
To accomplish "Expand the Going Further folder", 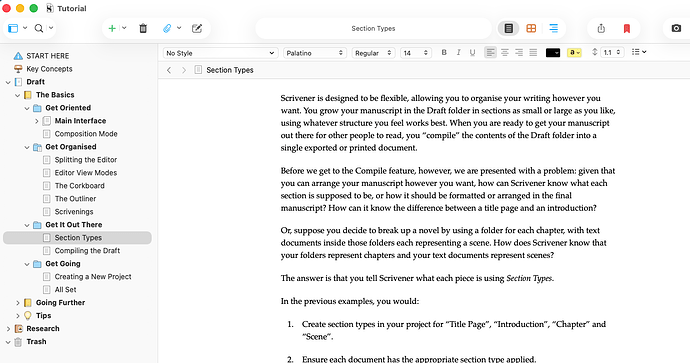I will tap(18, 303).
